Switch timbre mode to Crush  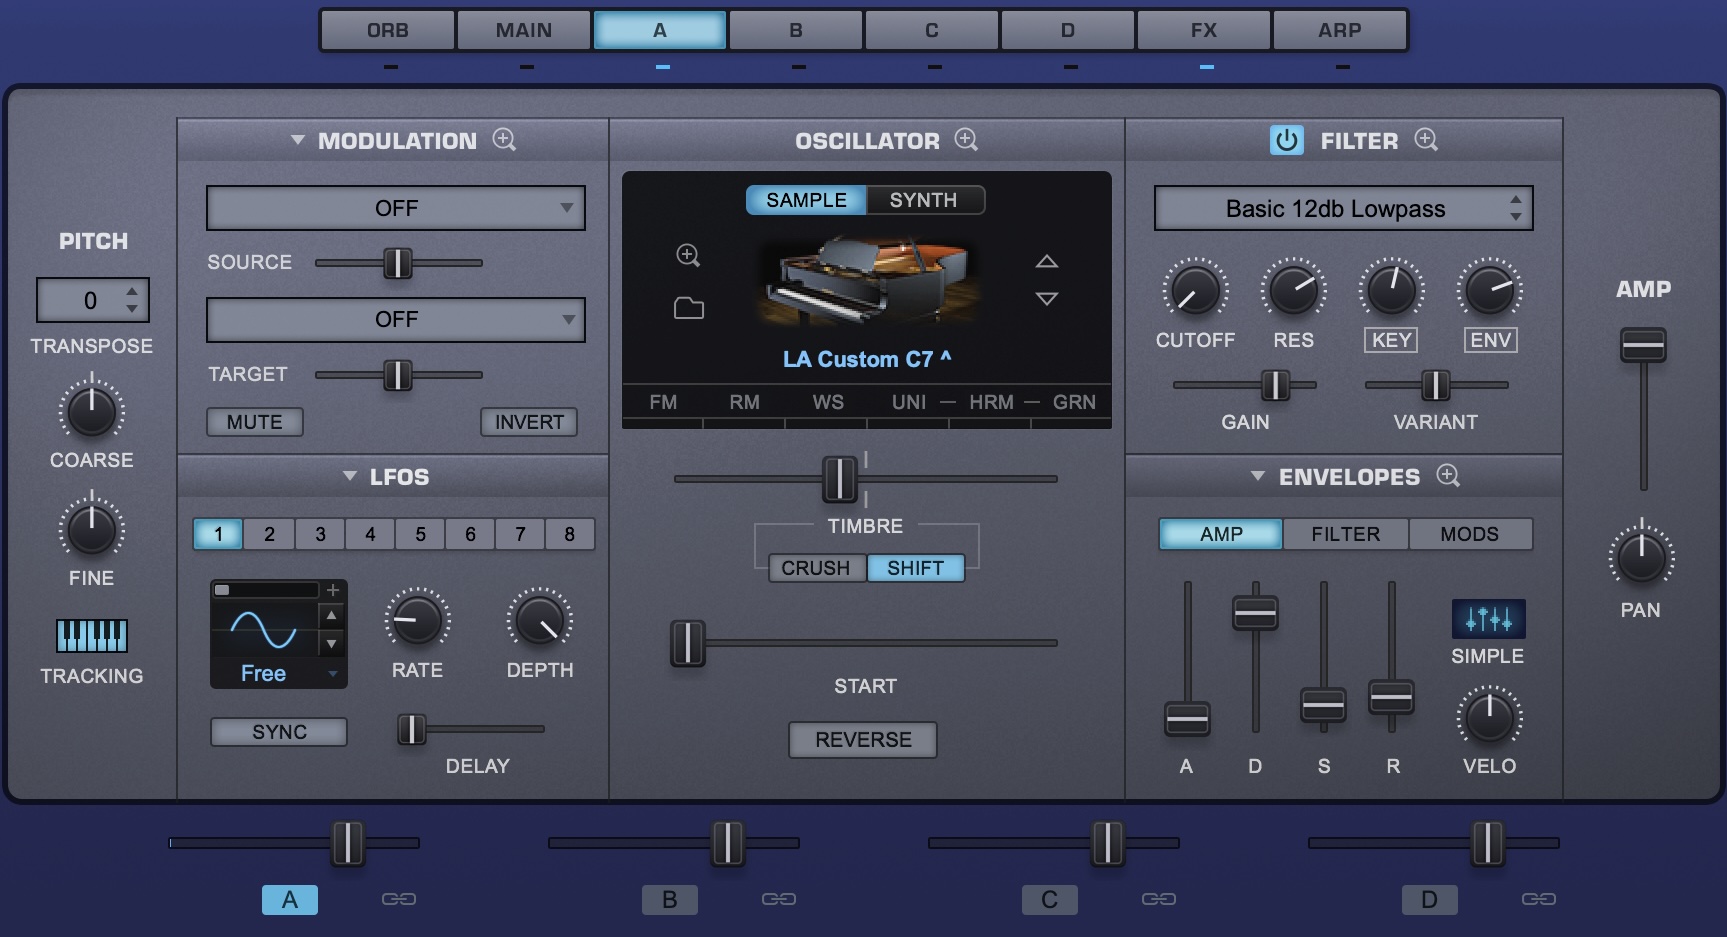816,568
